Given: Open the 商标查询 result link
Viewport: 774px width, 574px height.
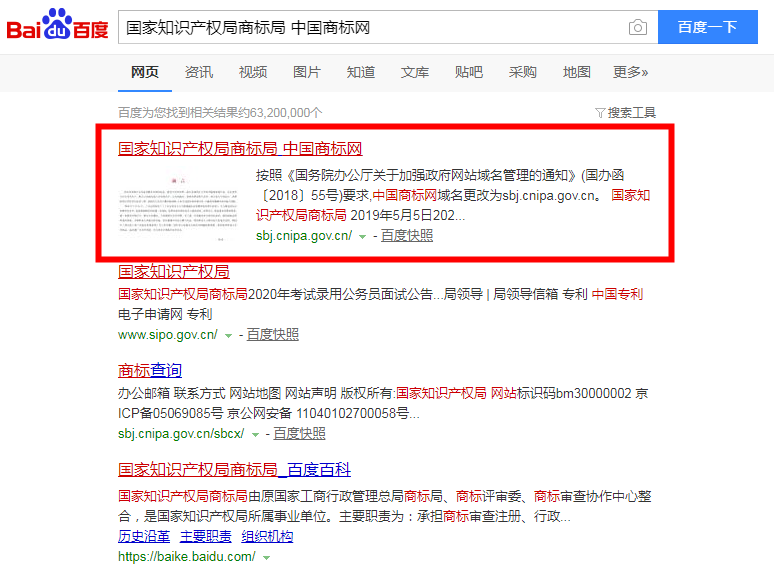Looking at the screenshot, I should [150, 370].
